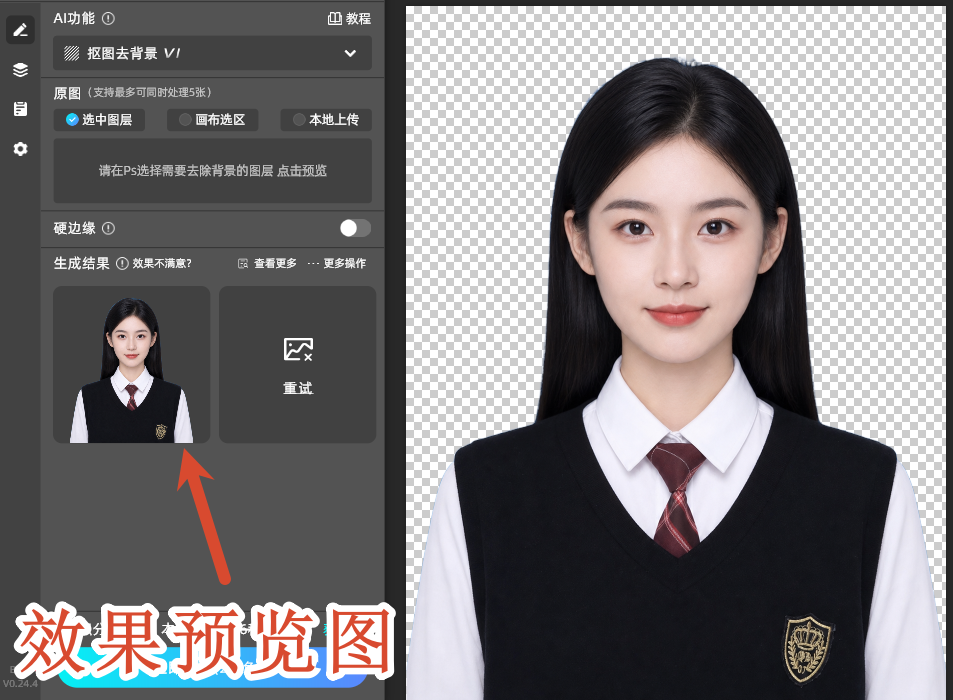The width and height of the screenshot is (953, 700).
Task: Click info icon next to 生成结果
Action: (122, 263)
